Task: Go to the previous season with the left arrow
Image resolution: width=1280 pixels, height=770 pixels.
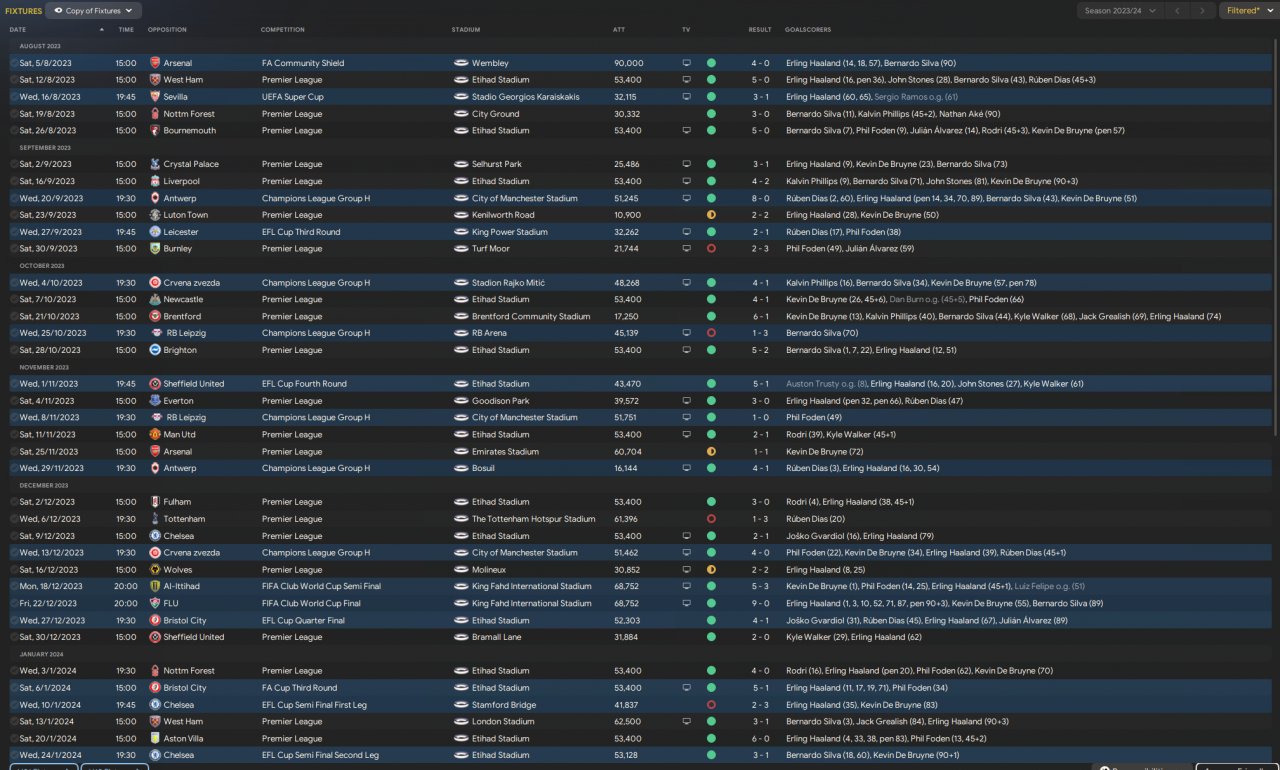Action: coord(1177,11)
